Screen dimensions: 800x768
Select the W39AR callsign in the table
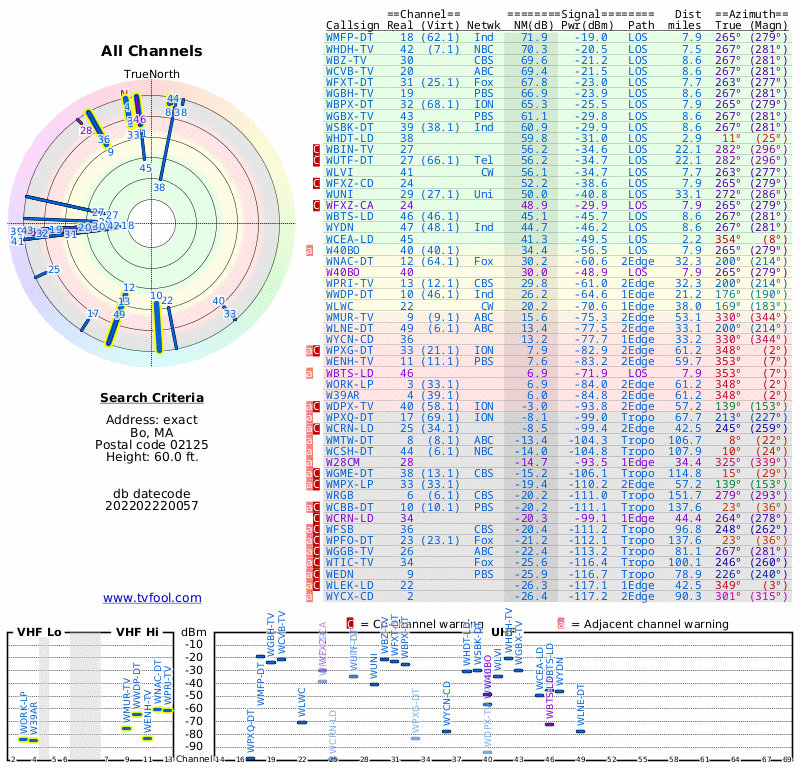pos(341,395)
